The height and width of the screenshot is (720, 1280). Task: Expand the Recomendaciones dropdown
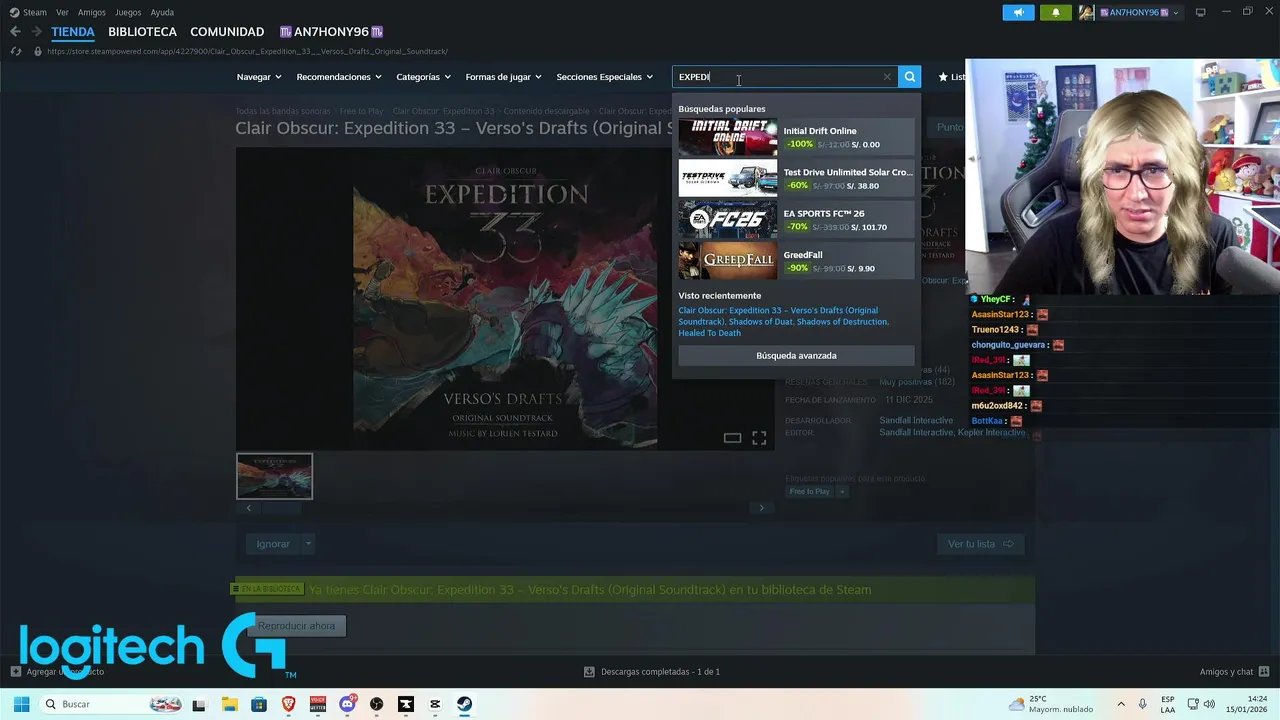click(x=339, y=77)
